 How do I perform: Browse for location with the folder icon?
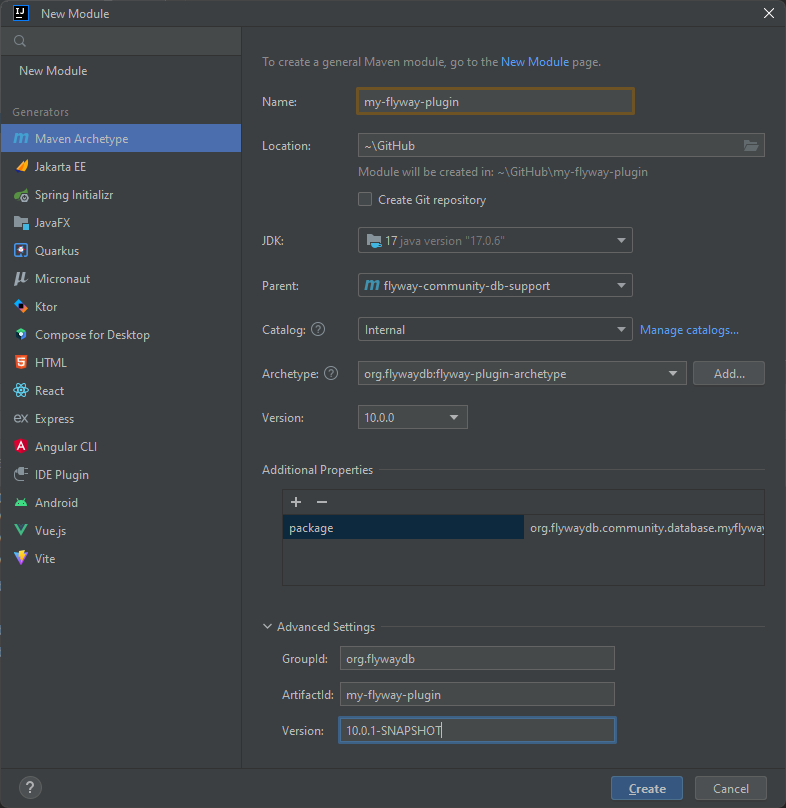click(750, 145)
